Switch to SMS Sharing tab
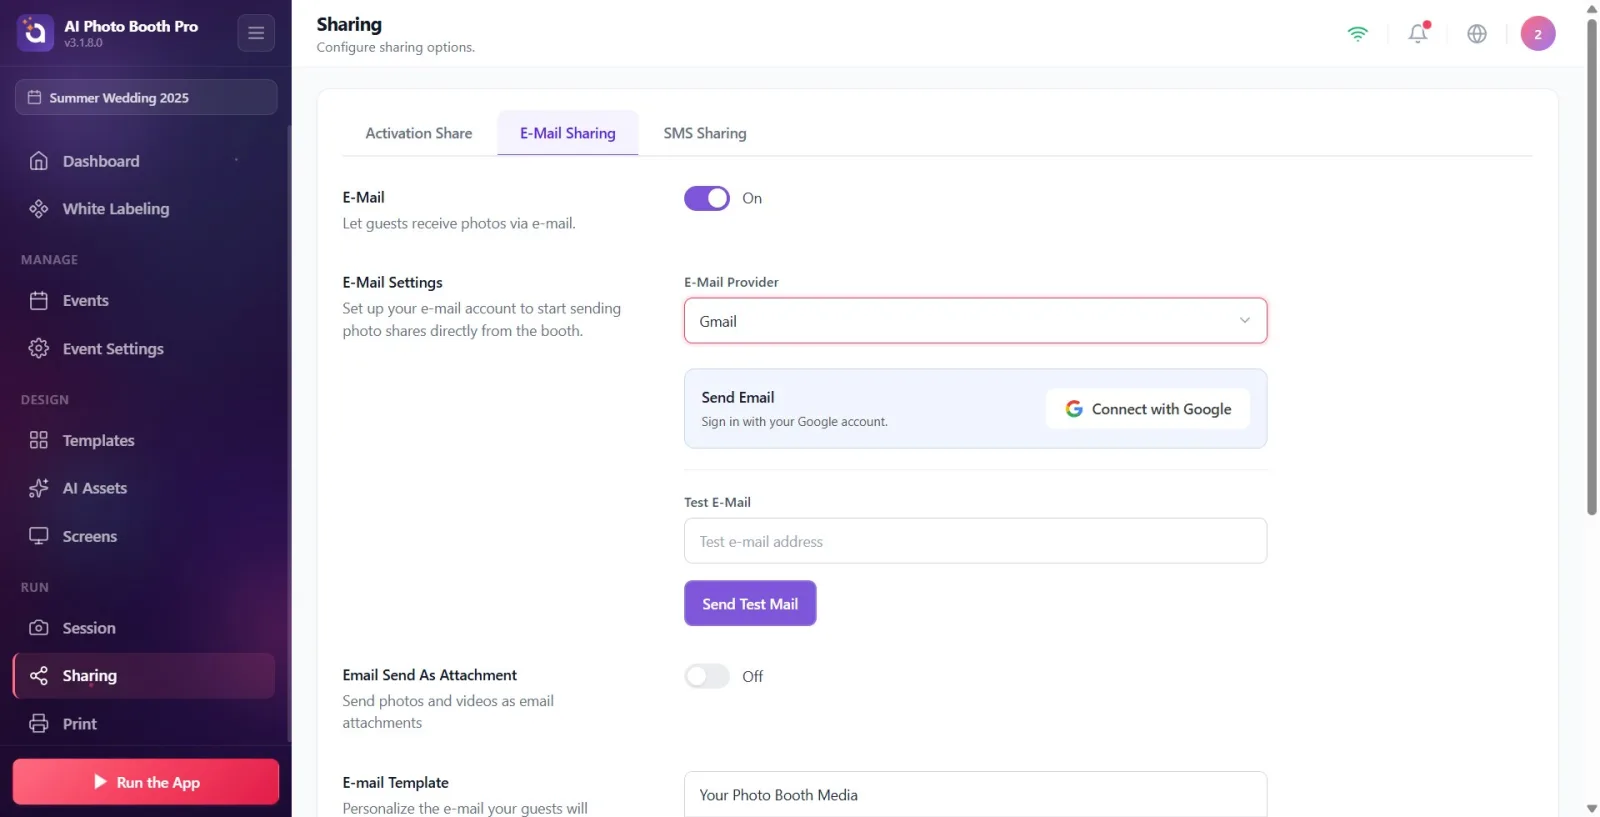This screenshot has width=1600, height=817. click(705, 133)
